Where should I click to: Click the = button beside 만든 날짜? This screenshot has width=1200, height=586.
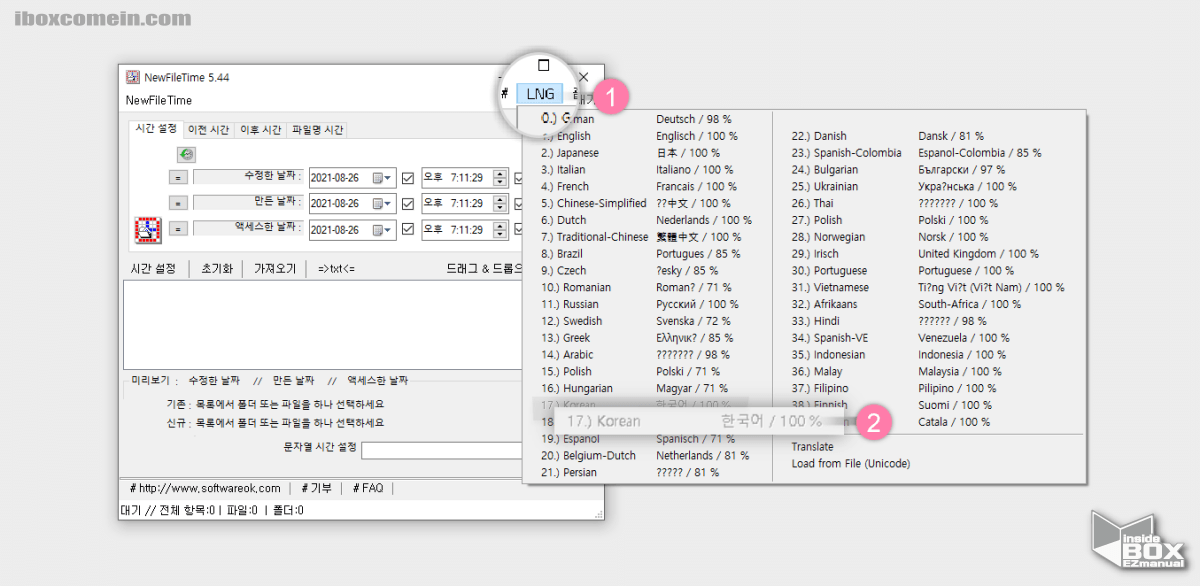point(177,203)
